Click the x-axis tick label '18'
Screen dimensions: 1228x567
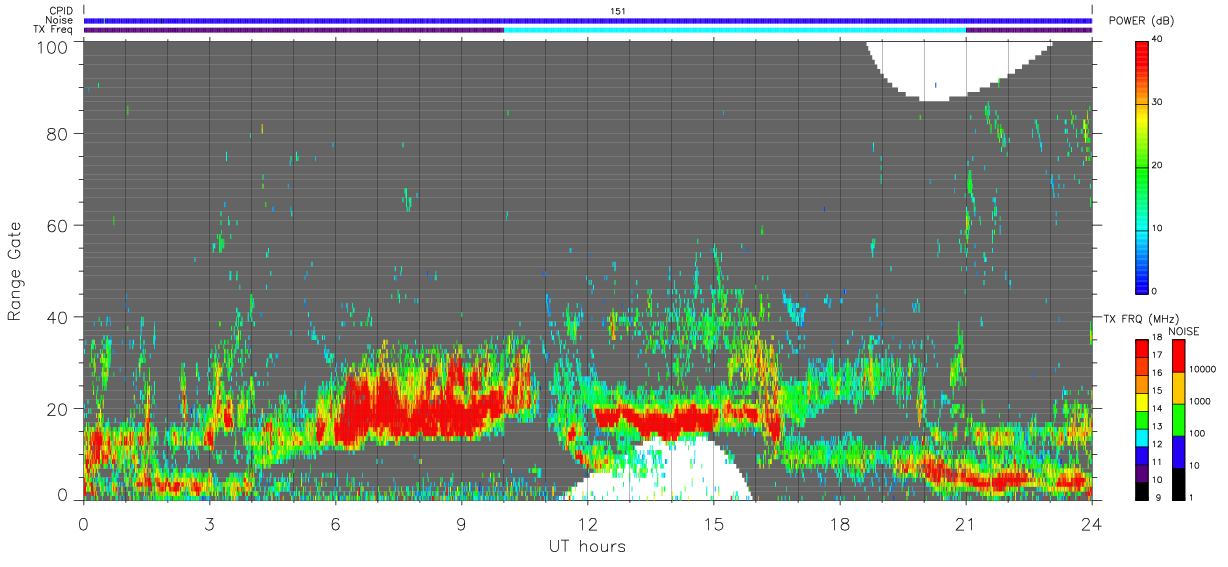pos(839,523)
